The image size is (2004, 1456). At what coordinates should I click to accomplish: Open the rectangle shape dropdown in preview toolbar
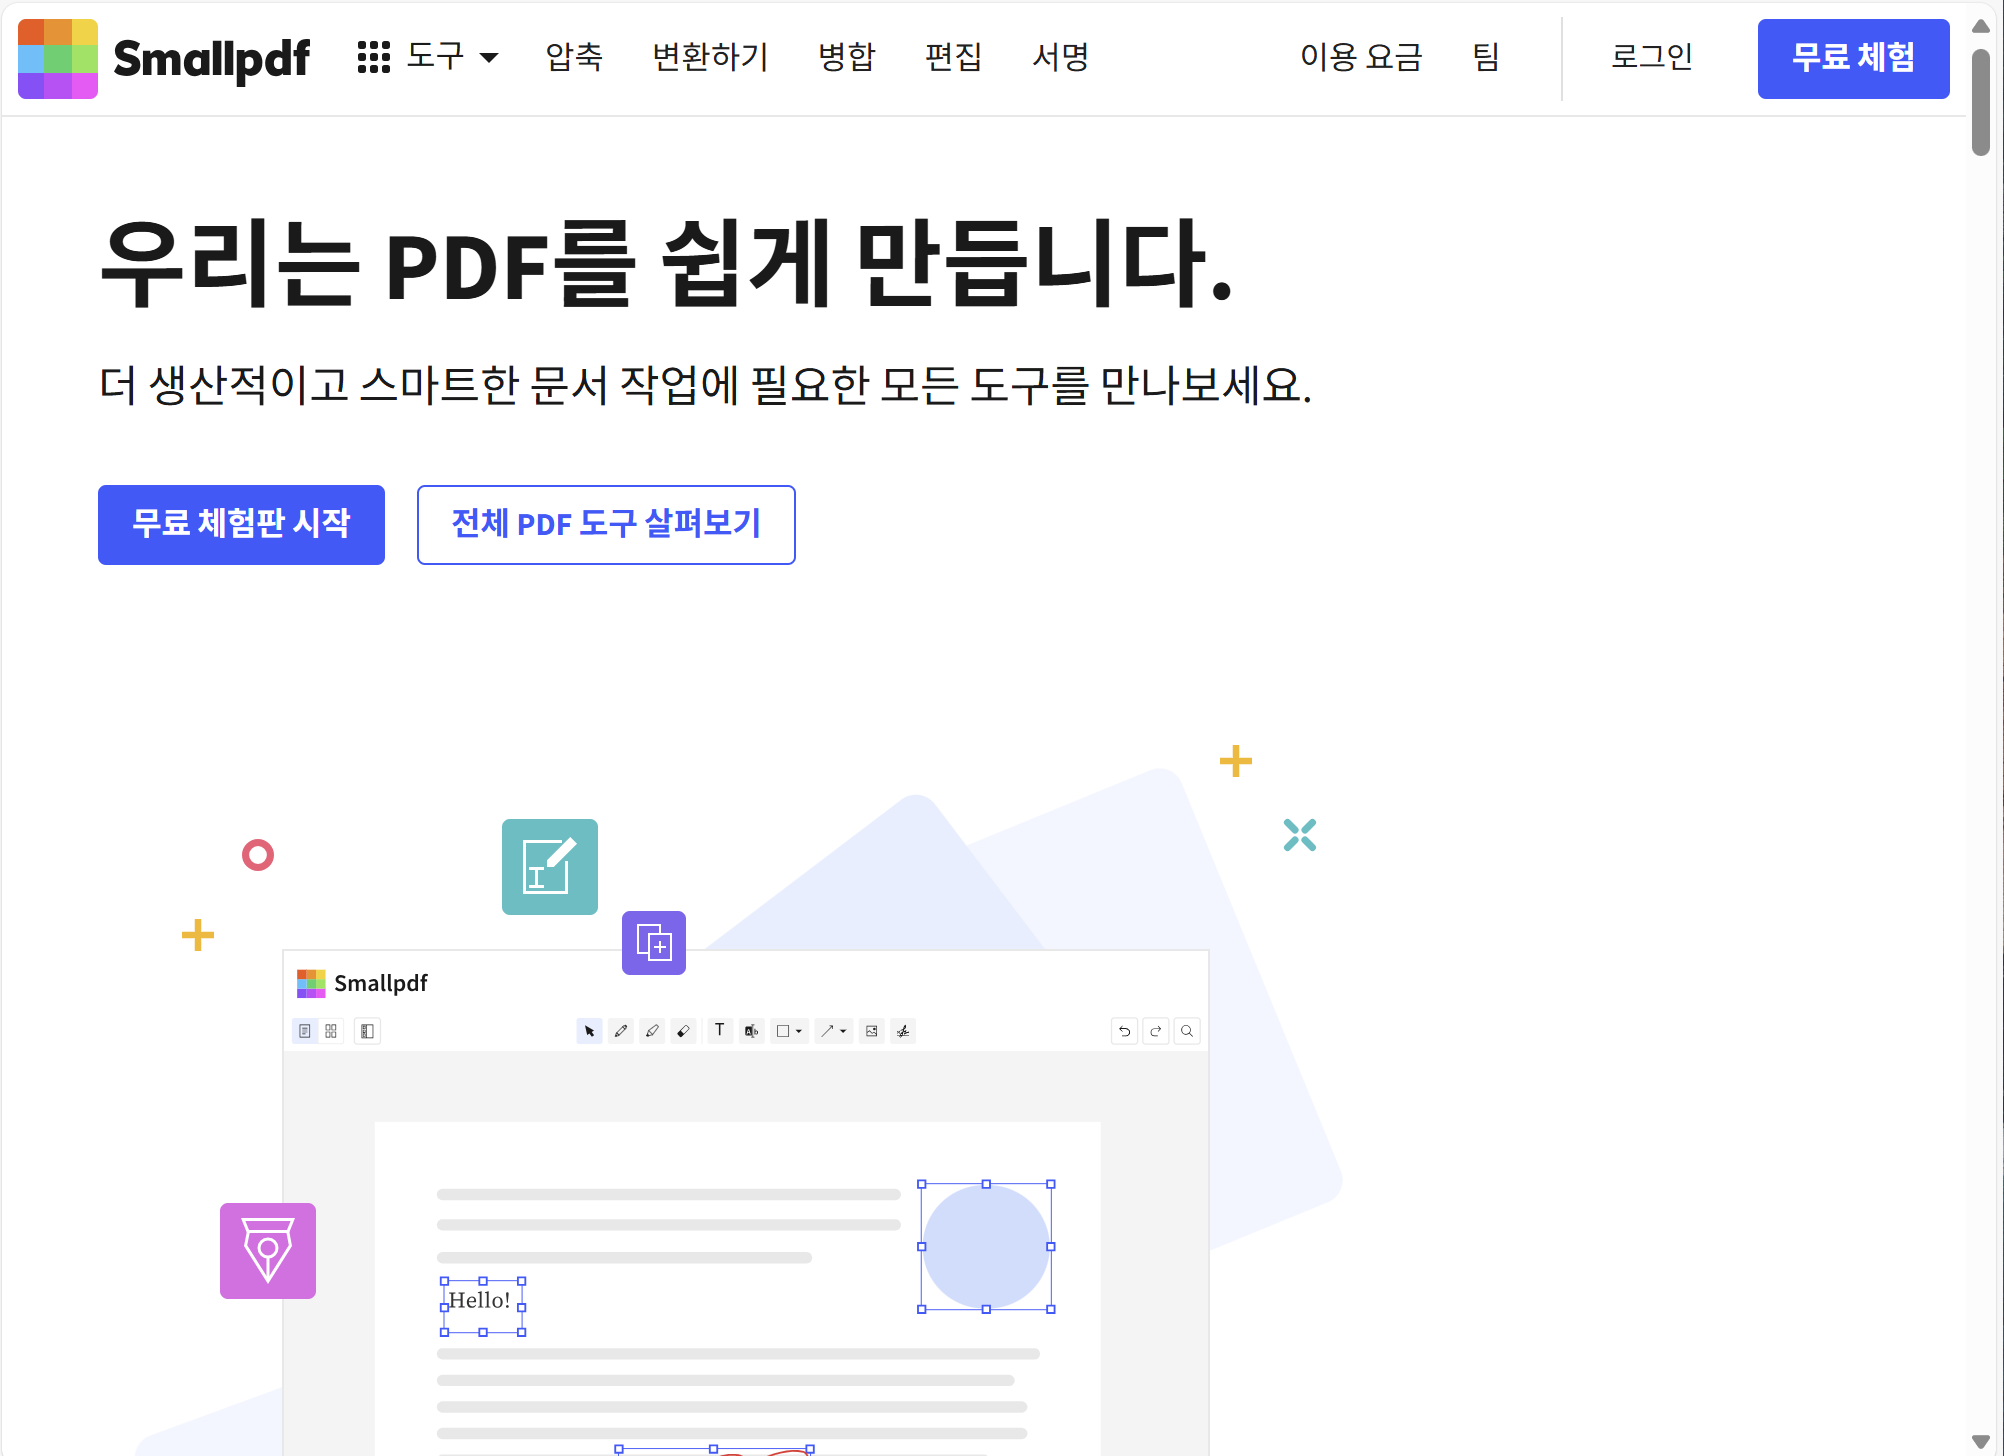[789, 1031]
